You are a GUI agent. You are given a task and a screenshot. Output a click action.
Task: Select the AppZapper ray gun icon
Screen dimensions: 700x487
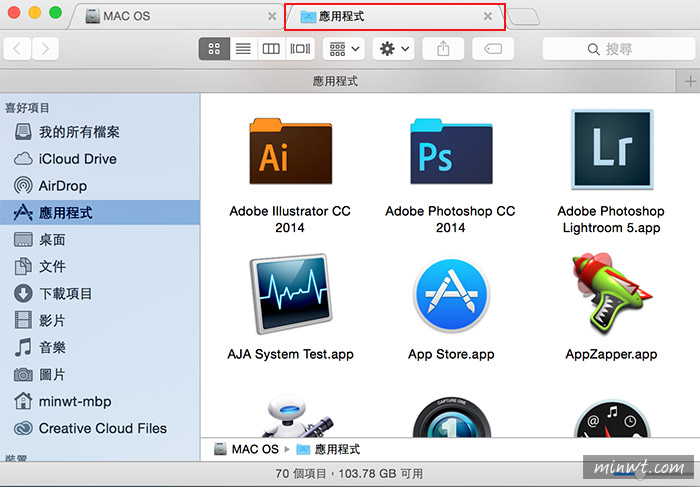pyautogui.click(x=611, y=293)
